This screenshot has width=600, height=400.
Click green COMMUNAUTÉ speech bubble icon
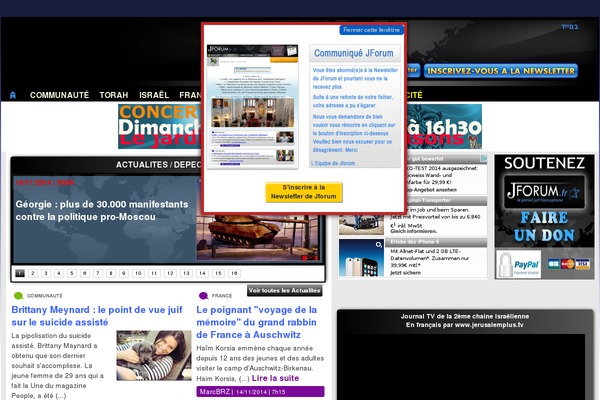point(18,296)
